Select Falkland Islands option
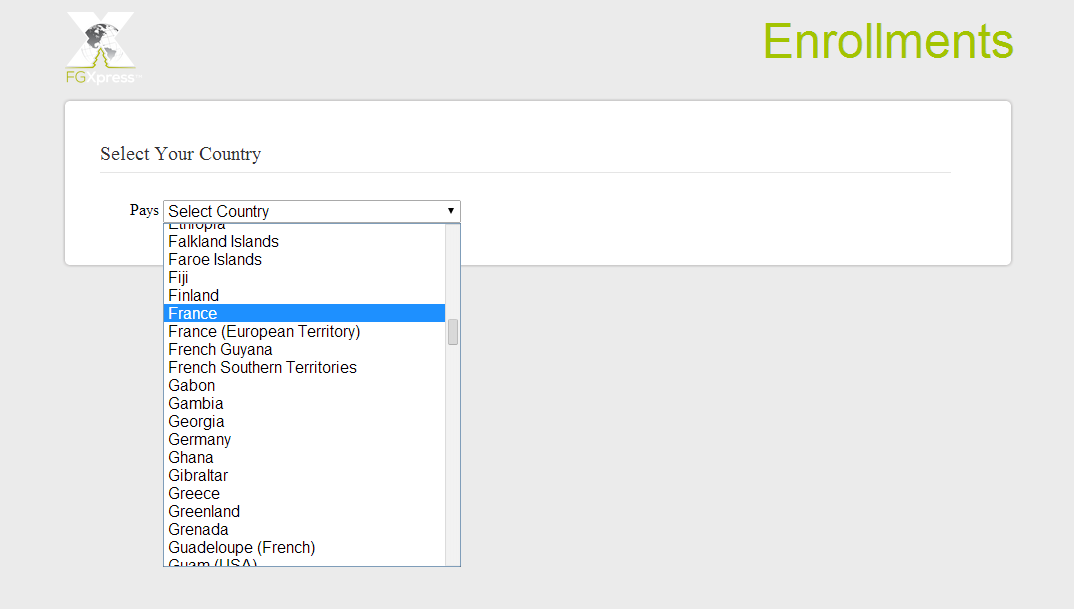 (x=304, y=241)
